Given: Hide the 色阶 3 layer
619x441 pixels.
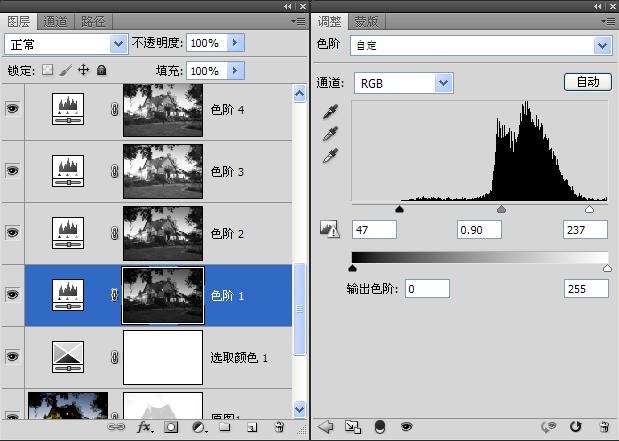Looking at the screenshot, I should [x=12, y=171].
